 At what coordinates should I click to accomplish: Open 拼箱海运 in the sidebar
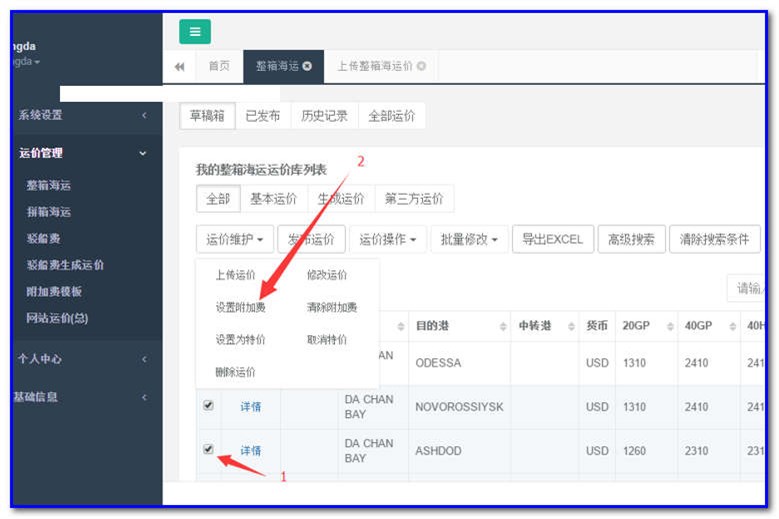point(49,212)
